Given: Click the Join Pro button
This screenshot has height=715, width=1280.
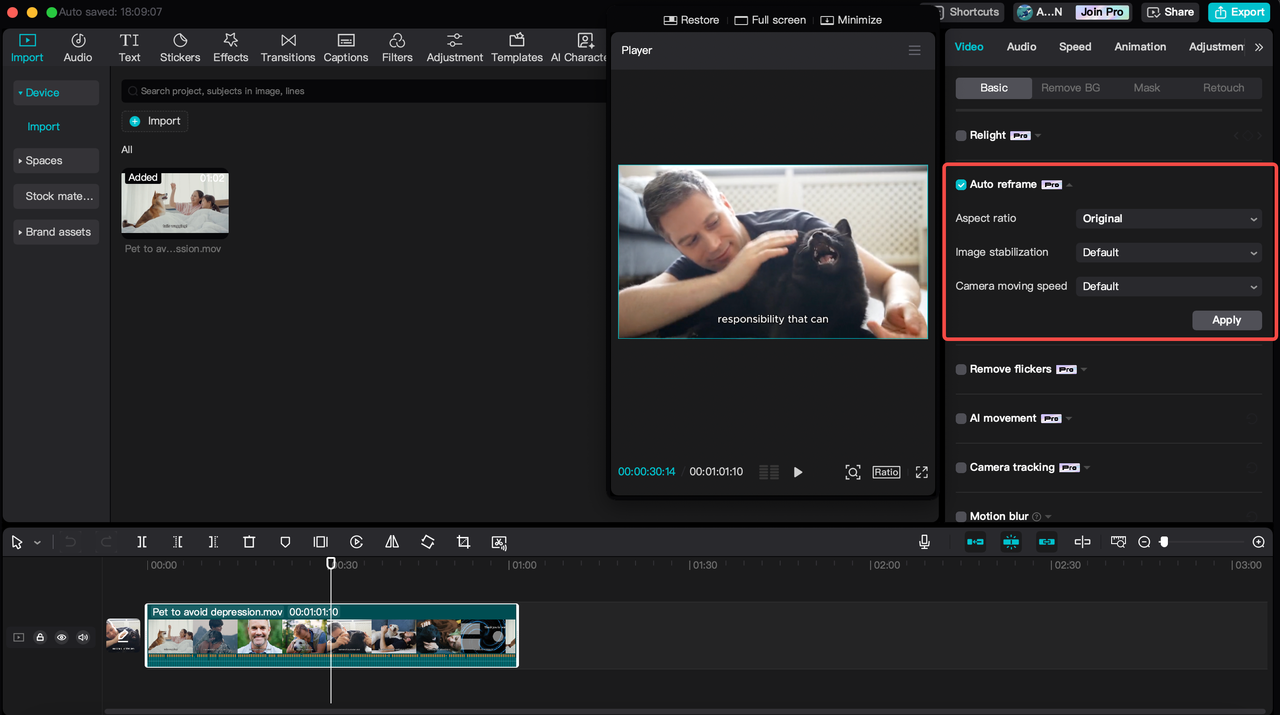Looking at the screenshot, I should (1102, 12).
